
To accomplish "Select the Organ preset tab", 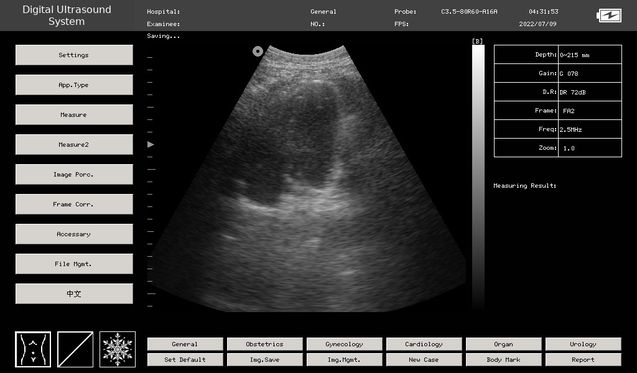I will pyautogui.click(x=503, y=344).
